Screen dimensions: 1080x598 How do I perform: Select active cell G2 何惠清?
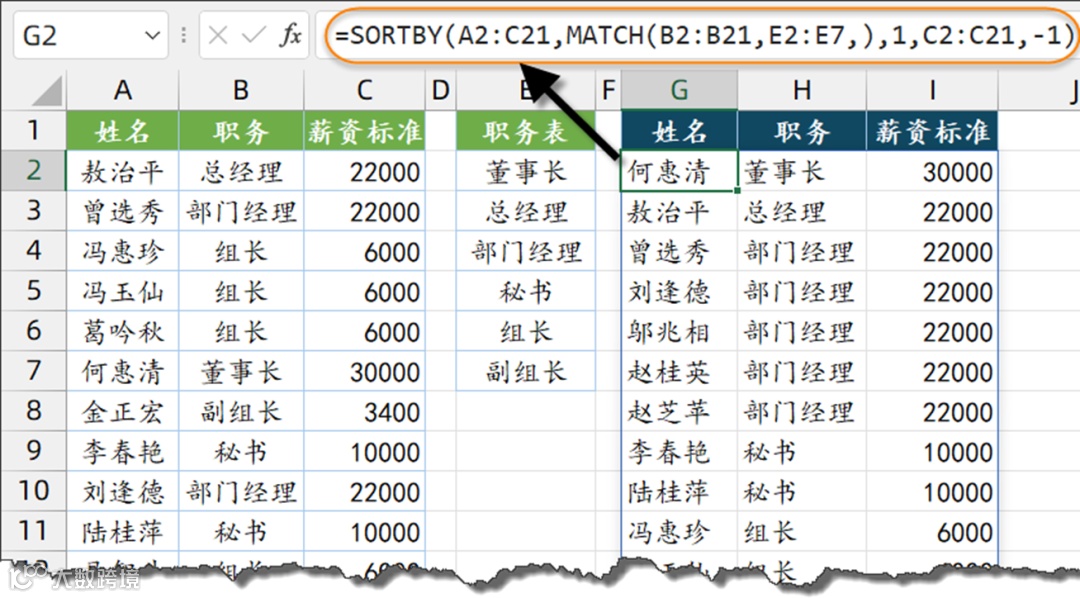pos(679,171)
